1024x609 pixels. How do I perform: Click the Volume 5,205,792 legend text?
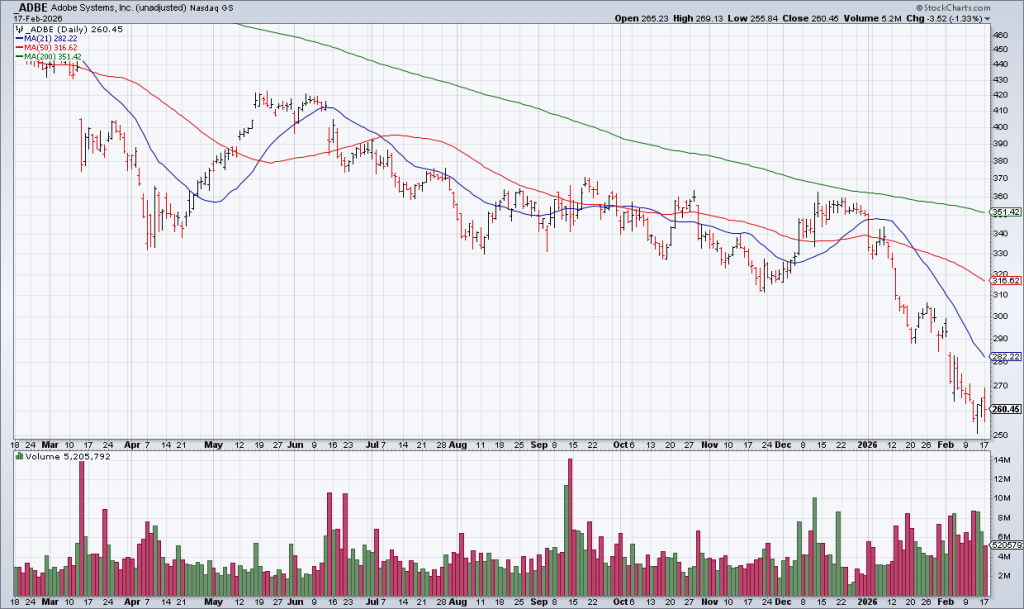pos(68,456)
